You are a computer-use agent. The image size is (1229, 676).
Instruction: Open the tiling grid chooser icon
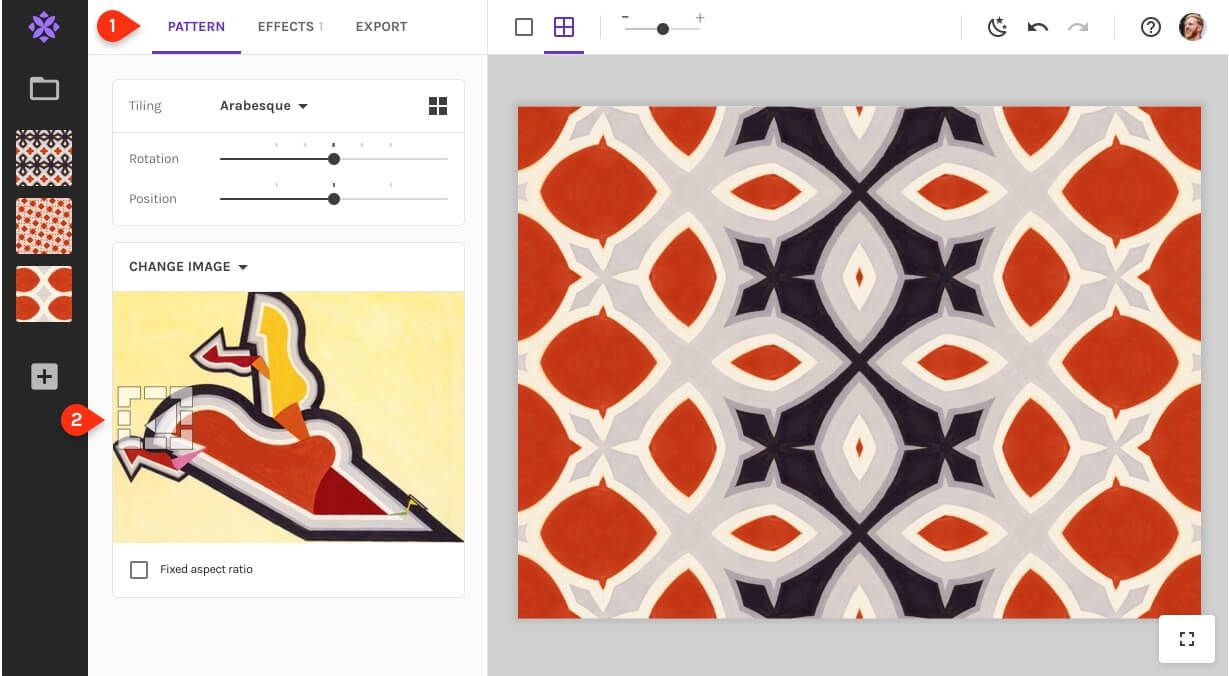[438, 106]
